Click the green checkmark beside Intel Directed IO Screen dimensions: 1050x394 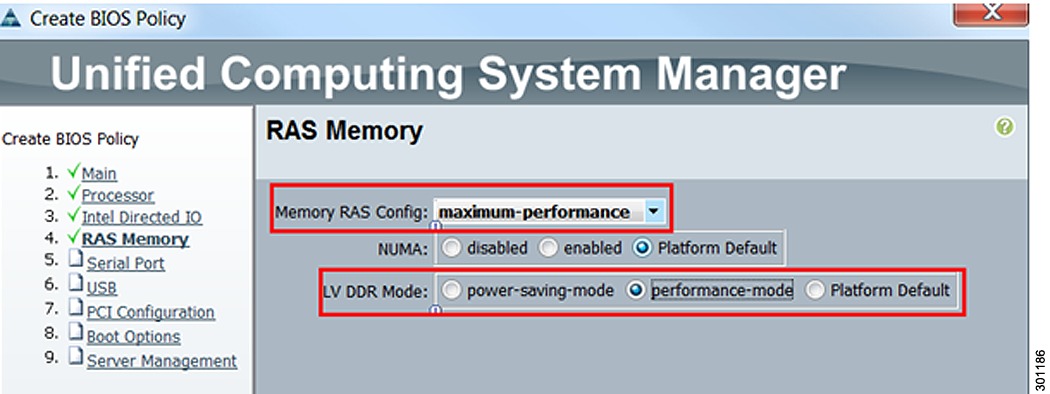74,216
